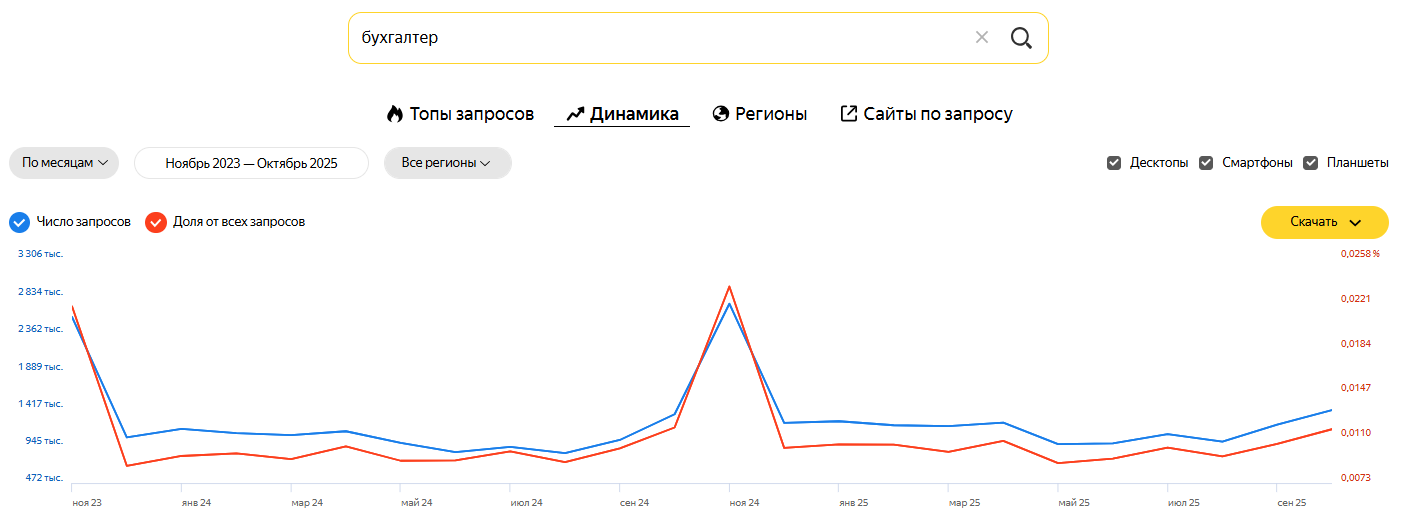Click the search field containing бухгалтер

[650, 38]
